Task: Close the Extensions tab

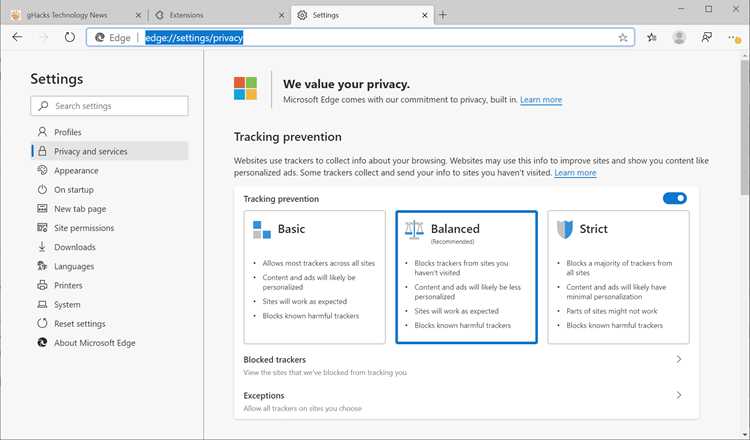Action: pos(282,15)
